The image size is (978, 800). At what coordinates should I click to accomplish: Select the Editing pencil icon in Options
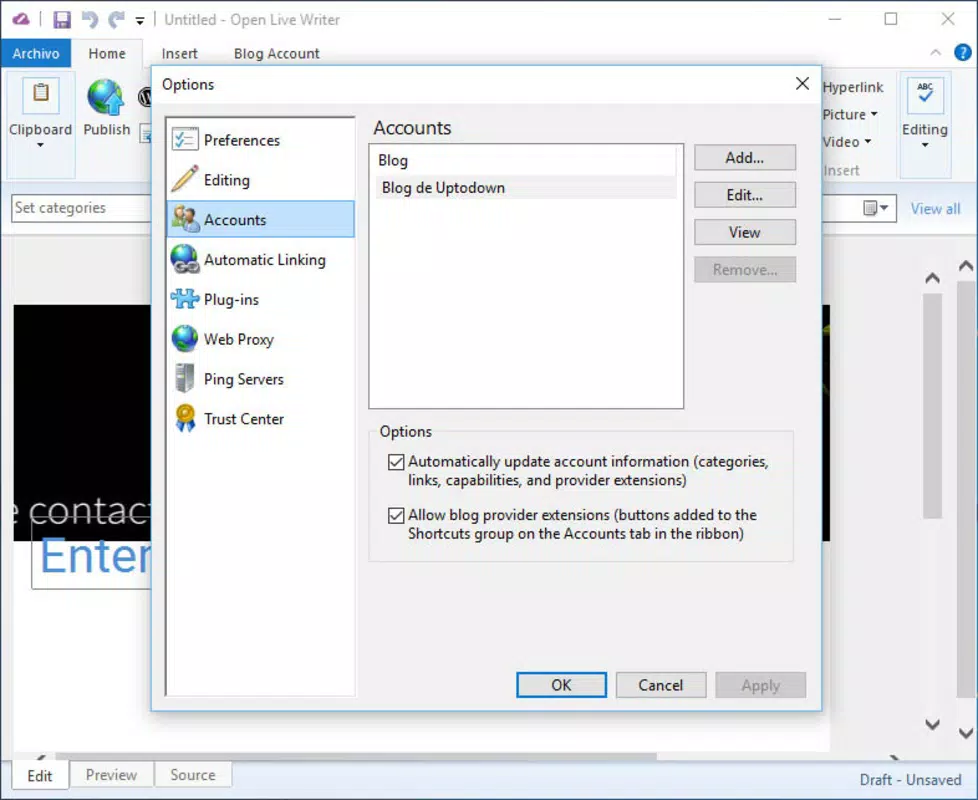[x=185, y=179]
